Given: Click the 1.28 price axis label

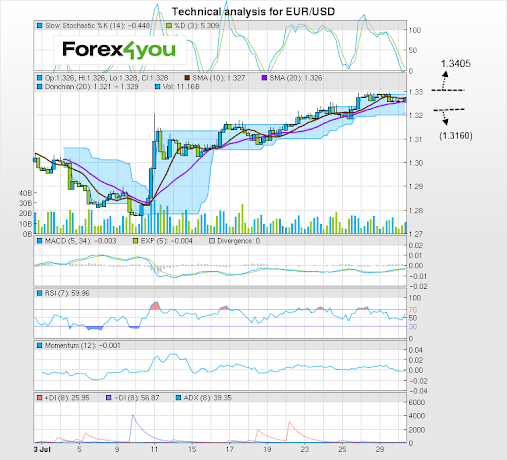Looking at the screenshot, I should tap(416, 211).
